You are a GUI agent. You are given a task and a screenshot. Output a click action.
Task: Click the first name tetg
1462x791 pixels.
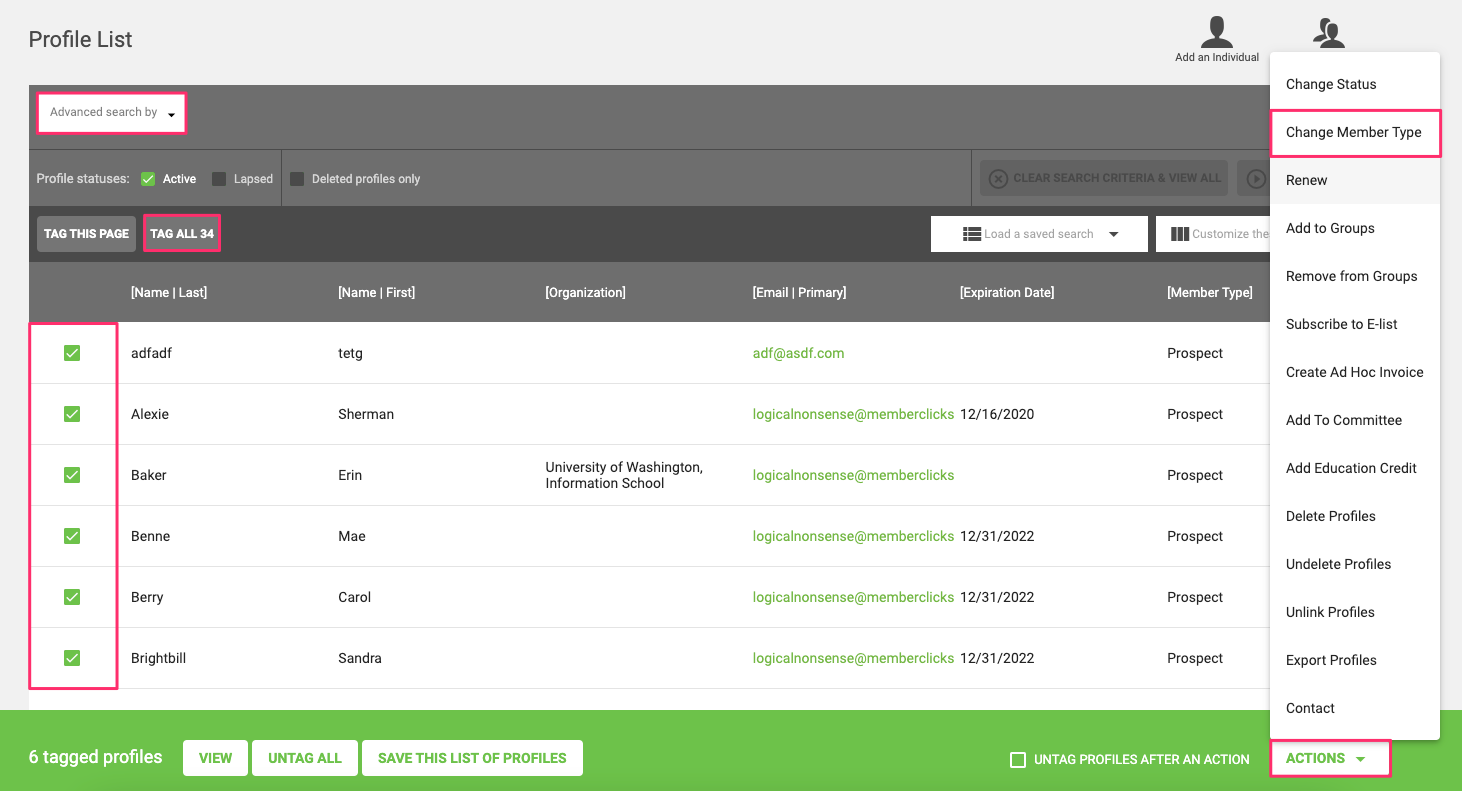[x=350, y=353]
